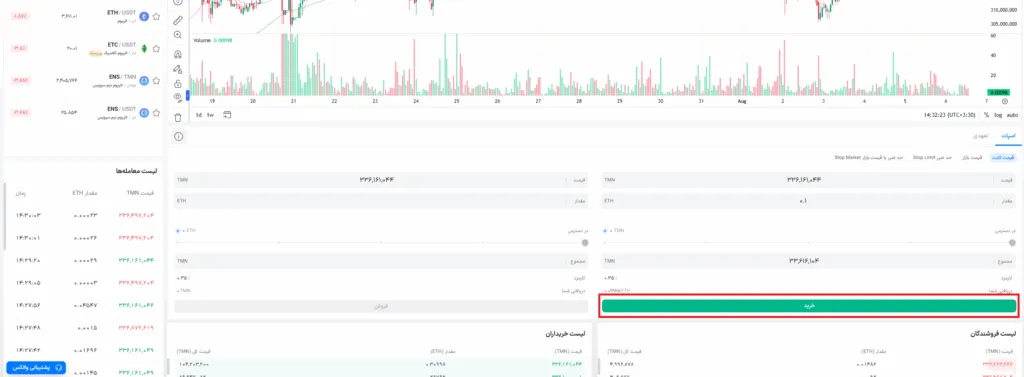Lock all drawing tools
The width and height of the screenshot is (1024, 377).
point(178,84)
